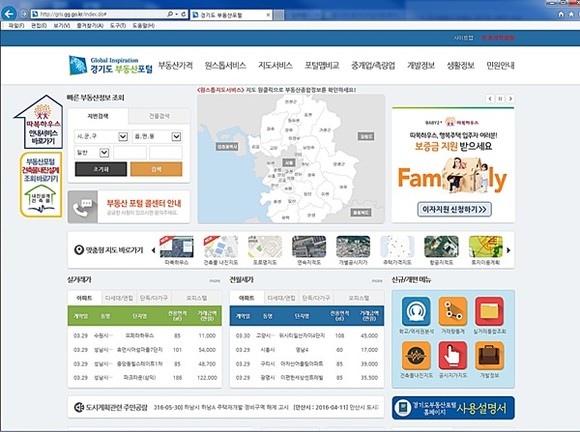Open the 건축물내진지도 seismic wave icon

(416, 355)
